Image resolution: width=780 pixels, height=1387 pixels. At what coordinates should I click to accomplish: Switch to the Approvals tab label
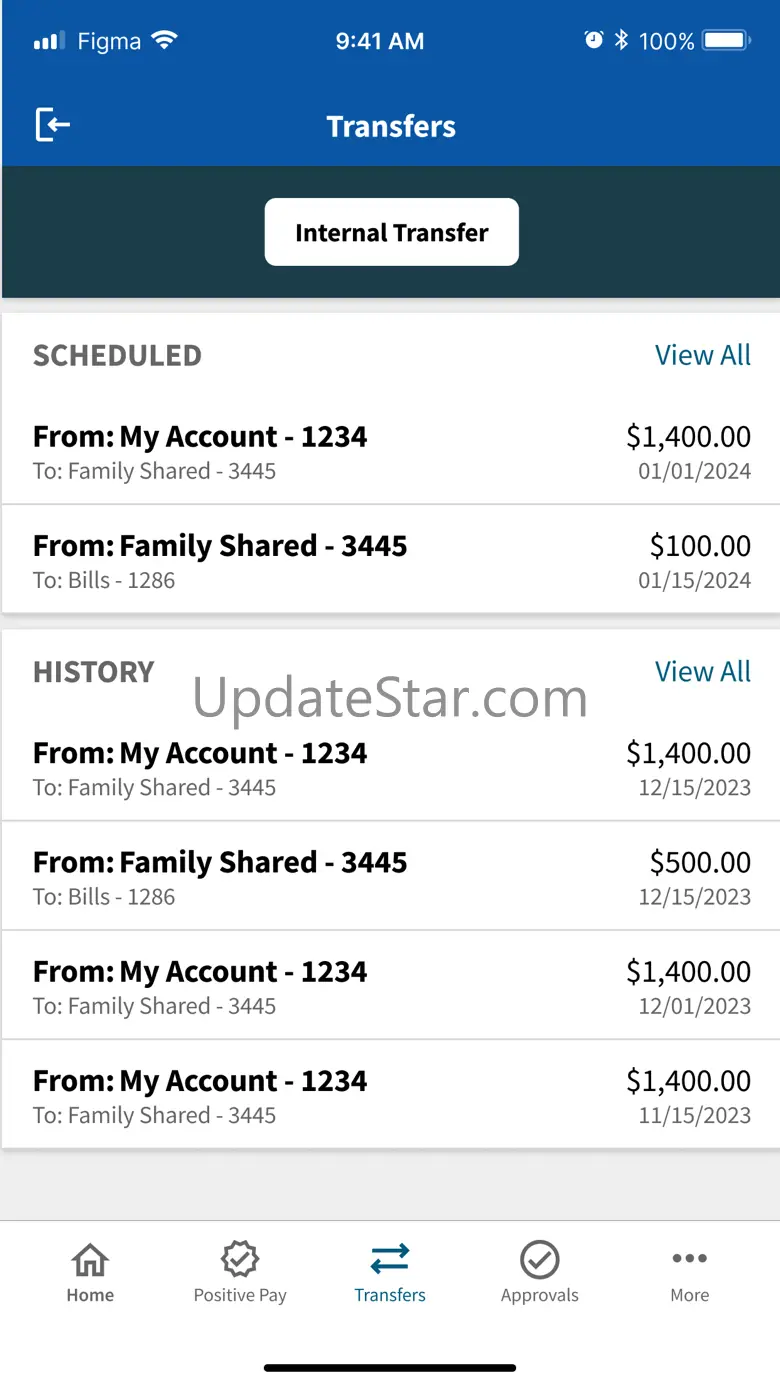pyautogui.click(x=540, y=1295)
